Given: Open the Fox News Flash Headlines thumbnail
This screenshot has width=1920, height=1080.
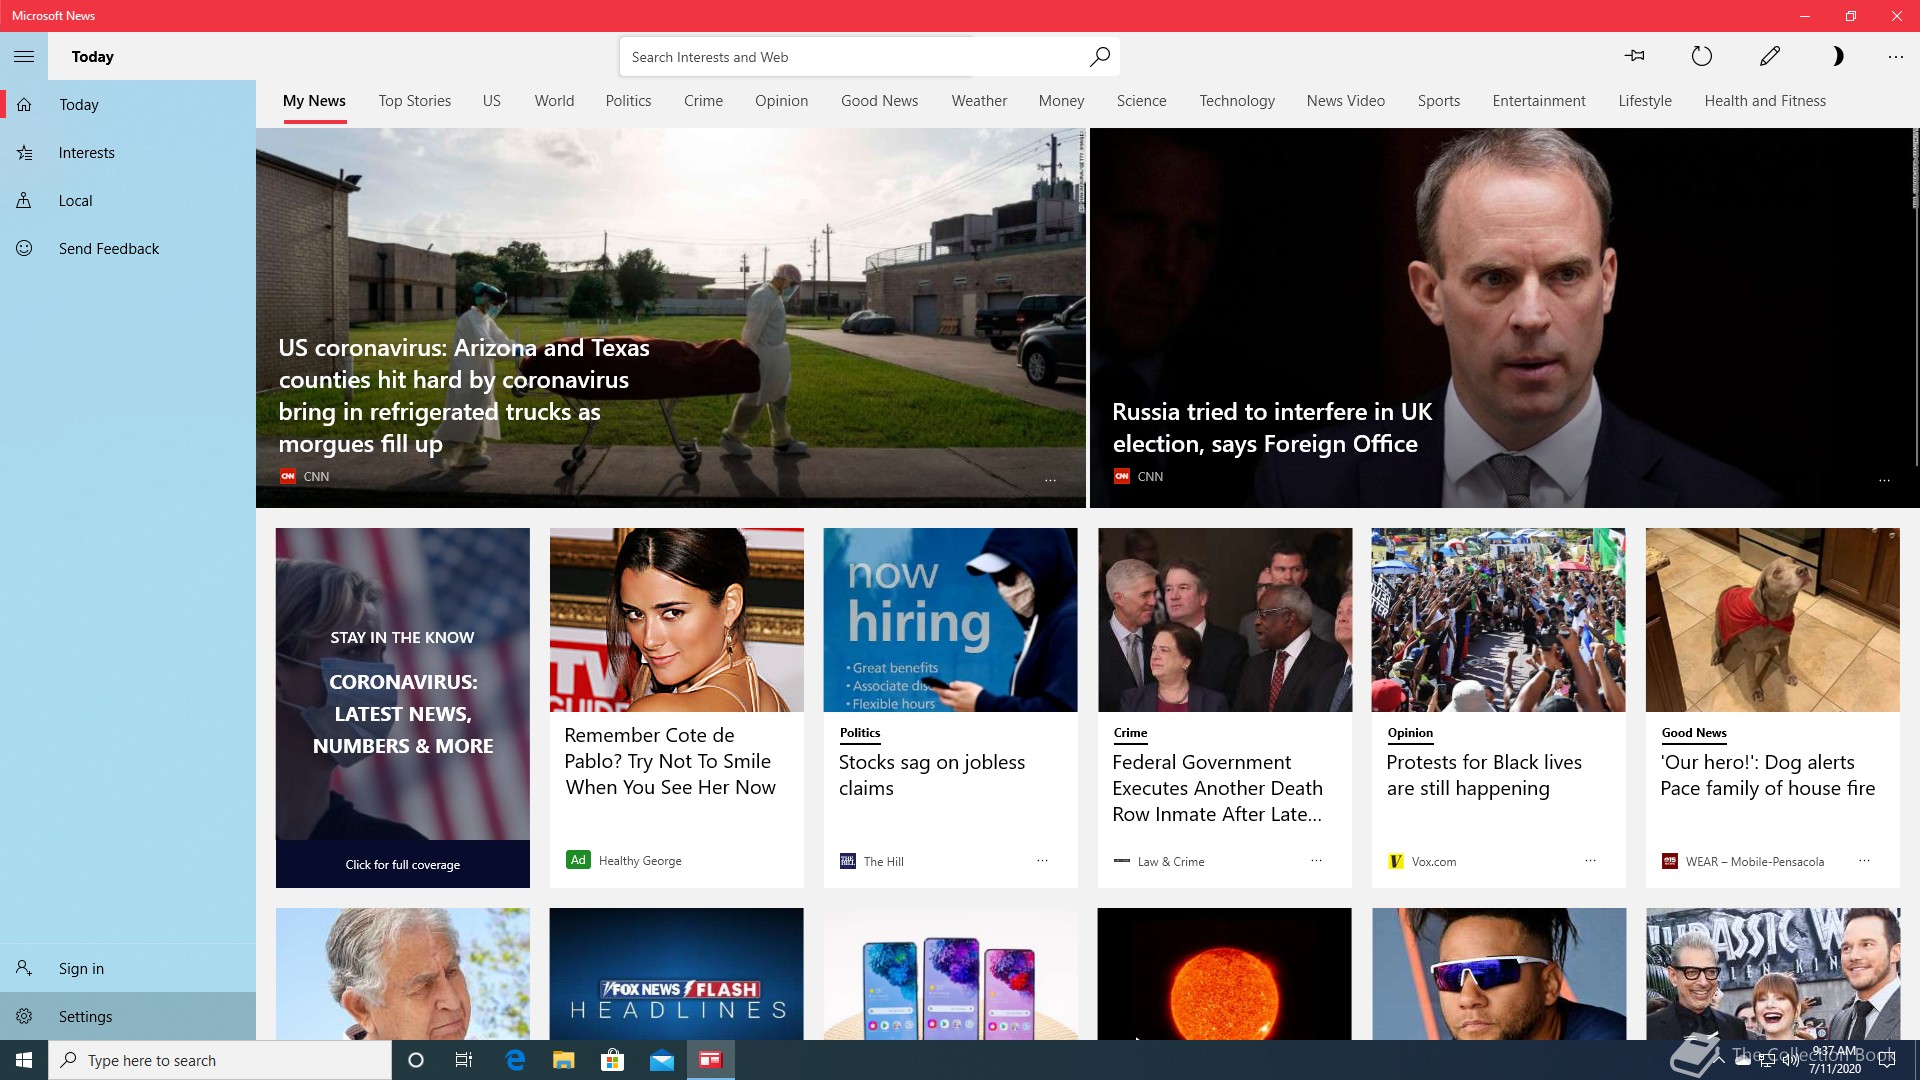Looking at the screenshot, I should point(677,974).
